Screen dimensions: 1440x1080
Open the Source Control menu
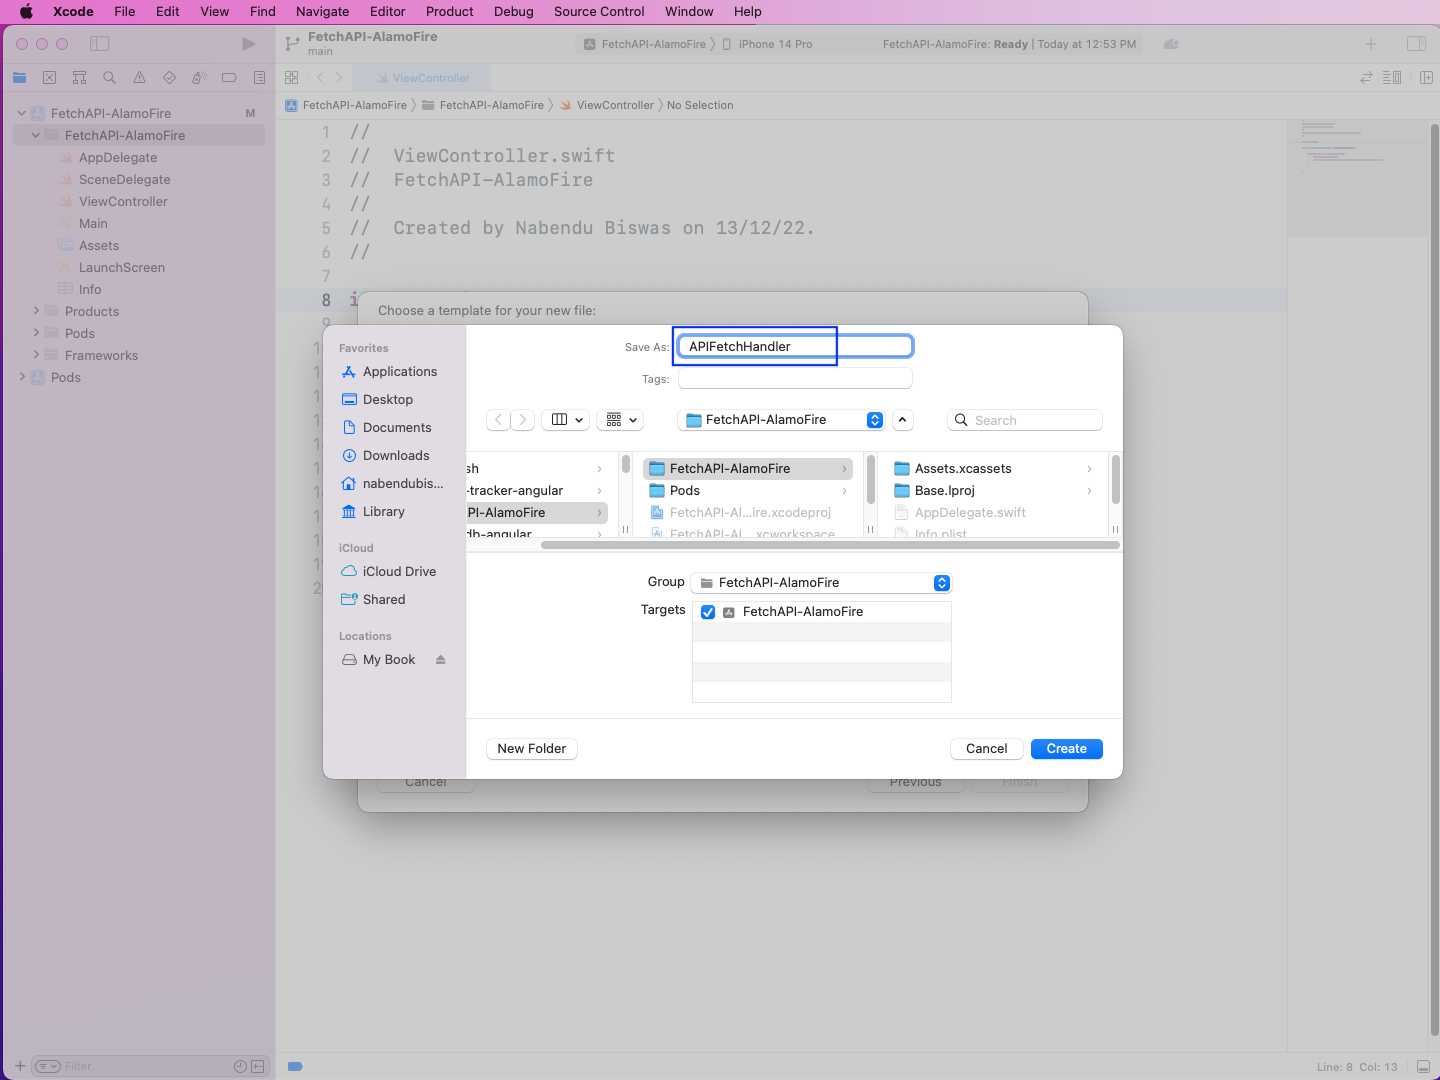[x=598, y=12]
